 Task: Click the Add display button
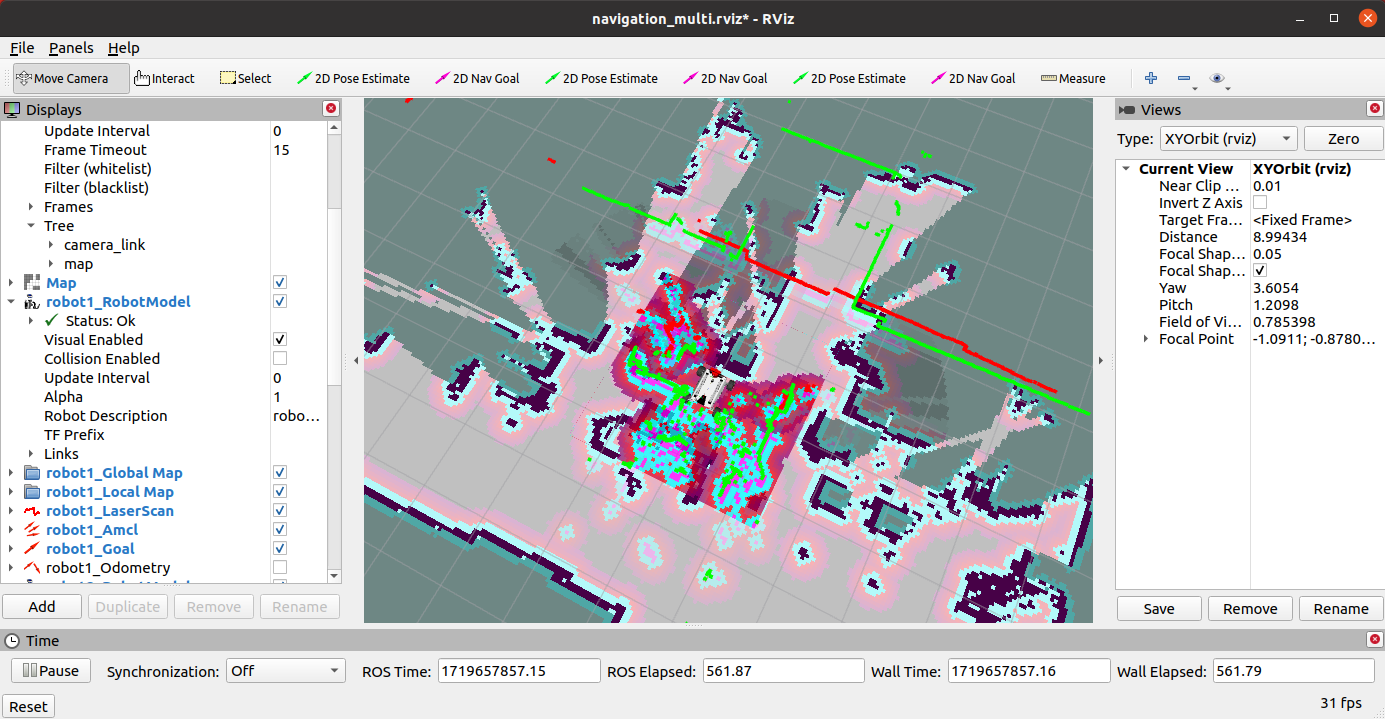click(42, 606)
